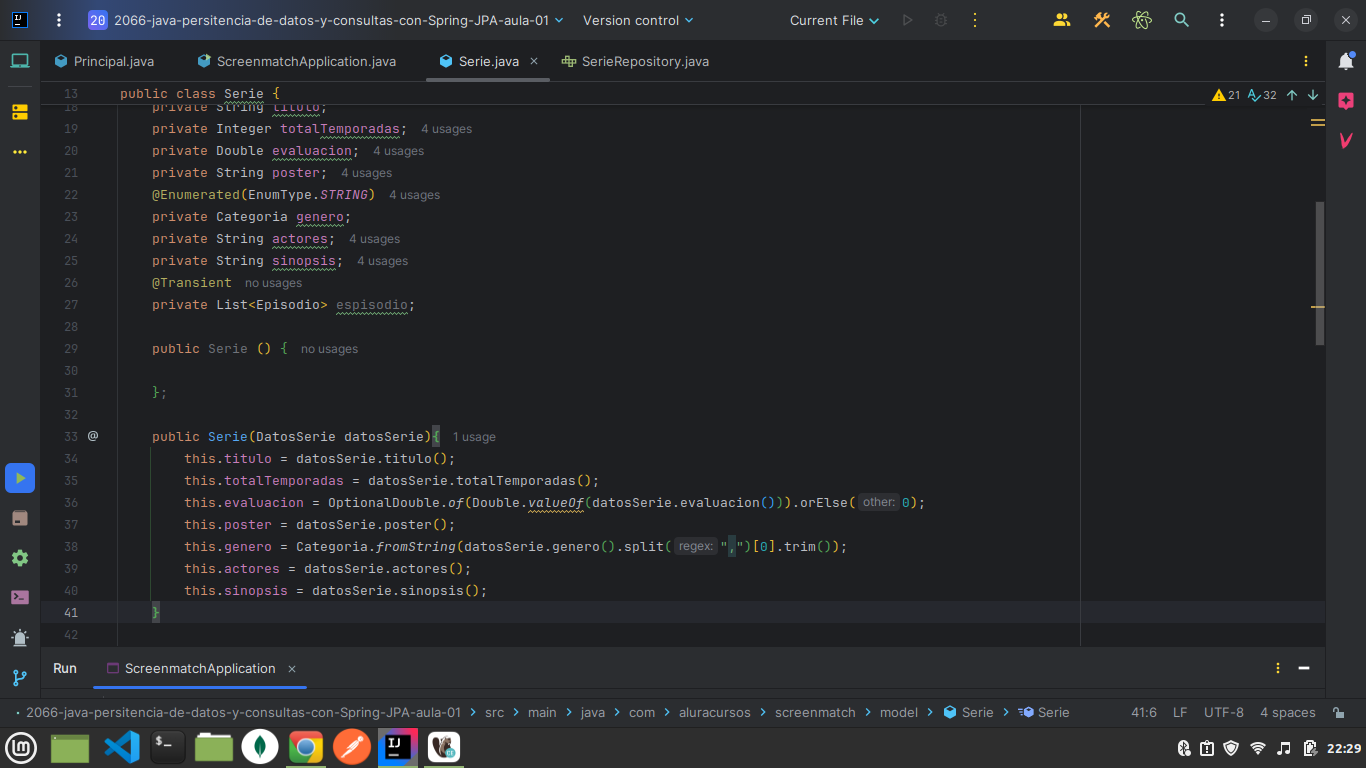Change indent setting 4 spaces

(x=1288, y=713)
